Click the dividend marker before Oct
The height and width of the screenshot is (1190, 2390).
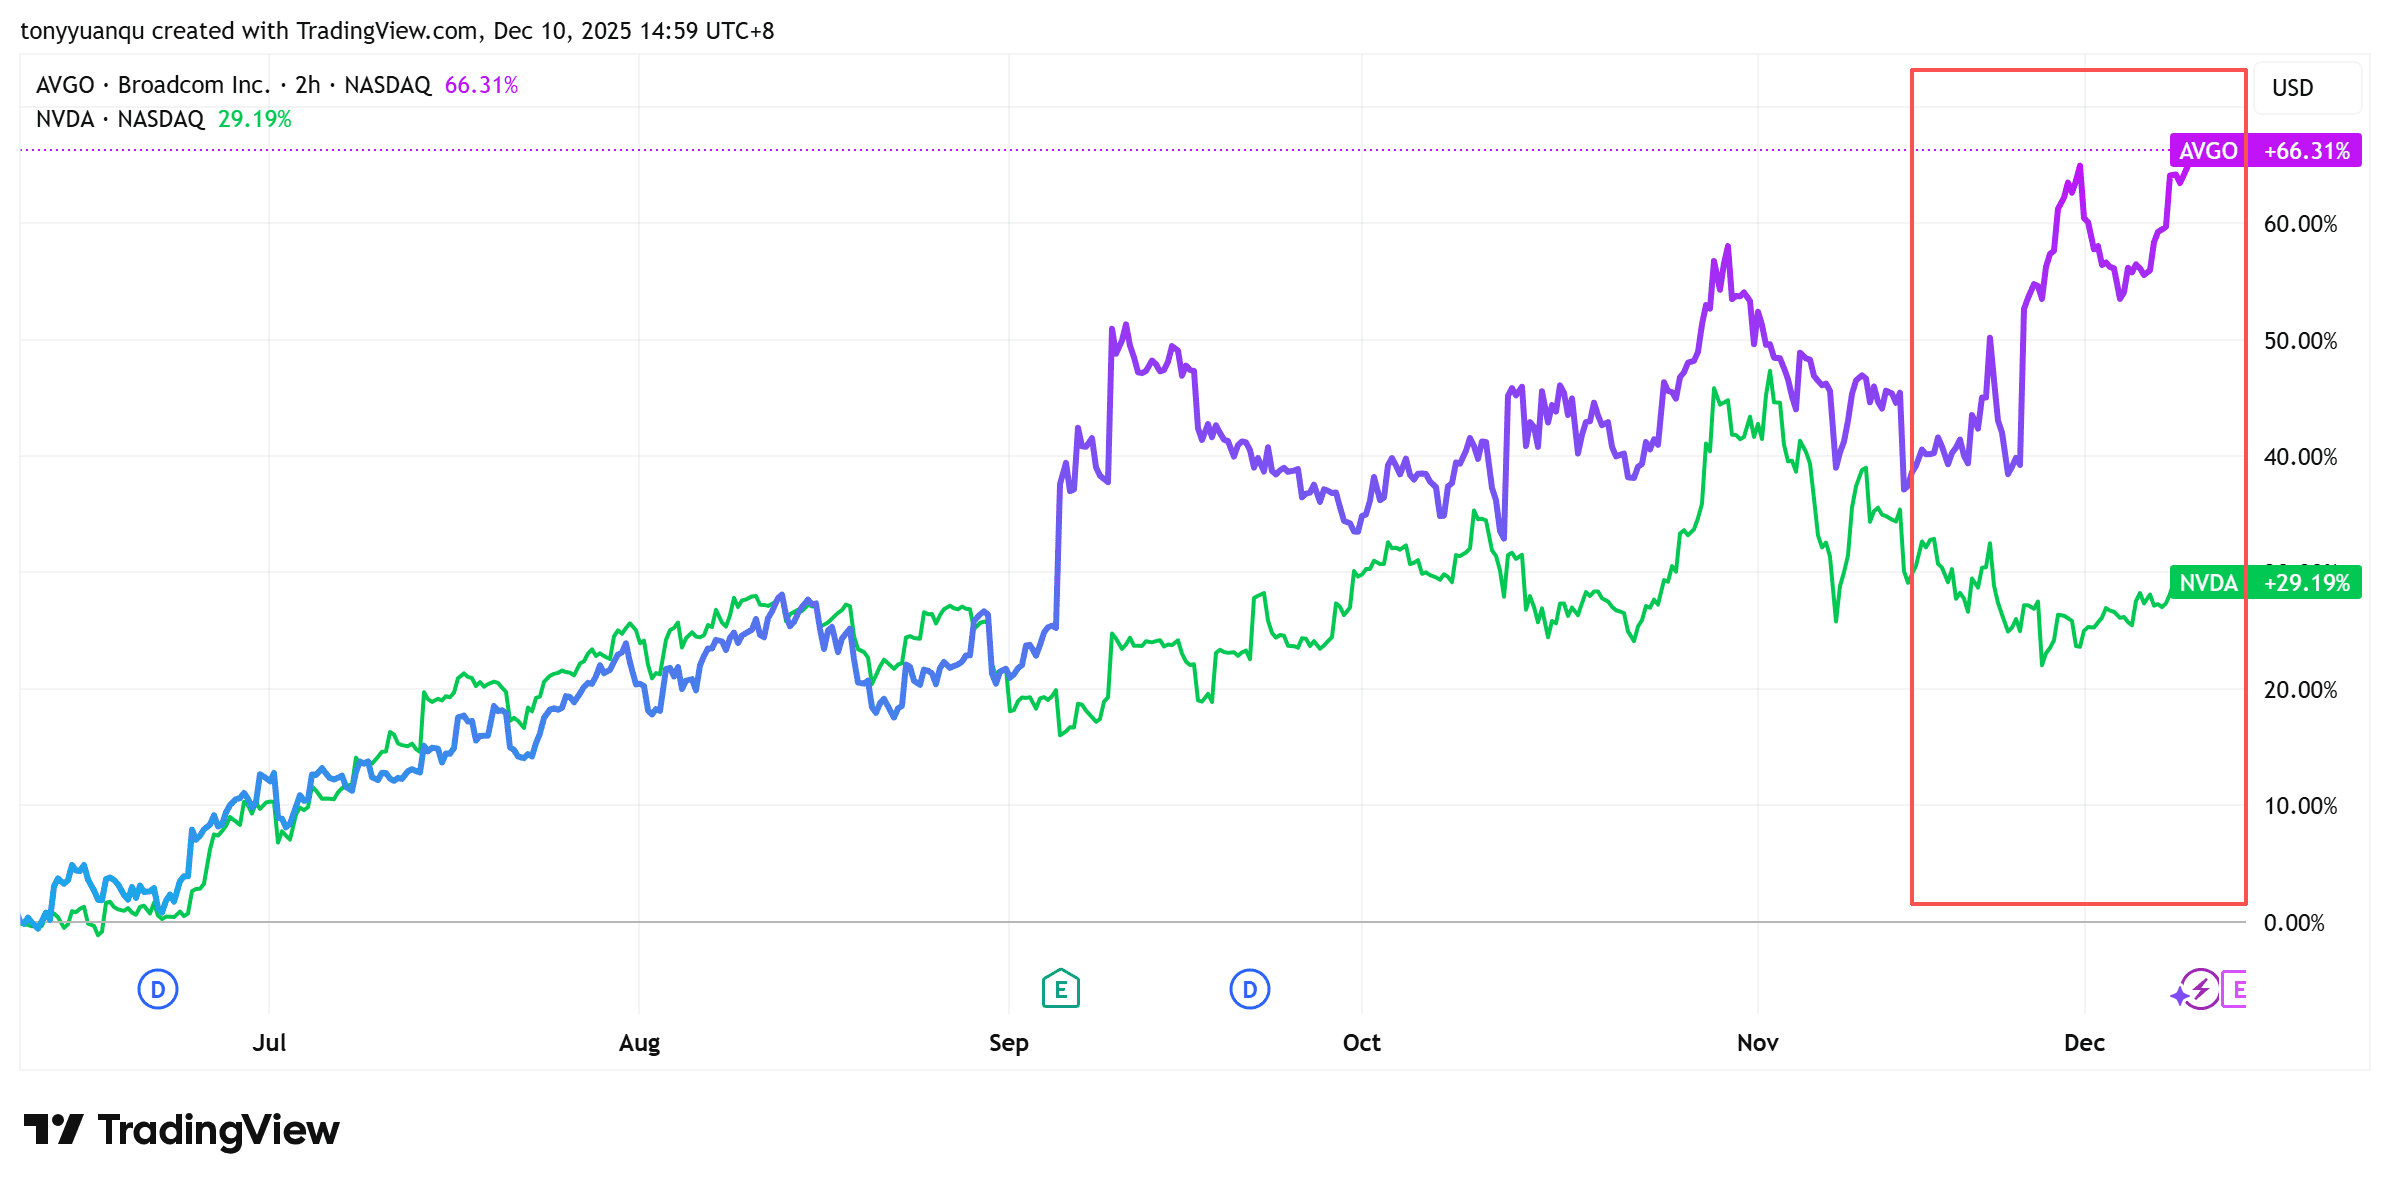click(x=1249, y=989)
